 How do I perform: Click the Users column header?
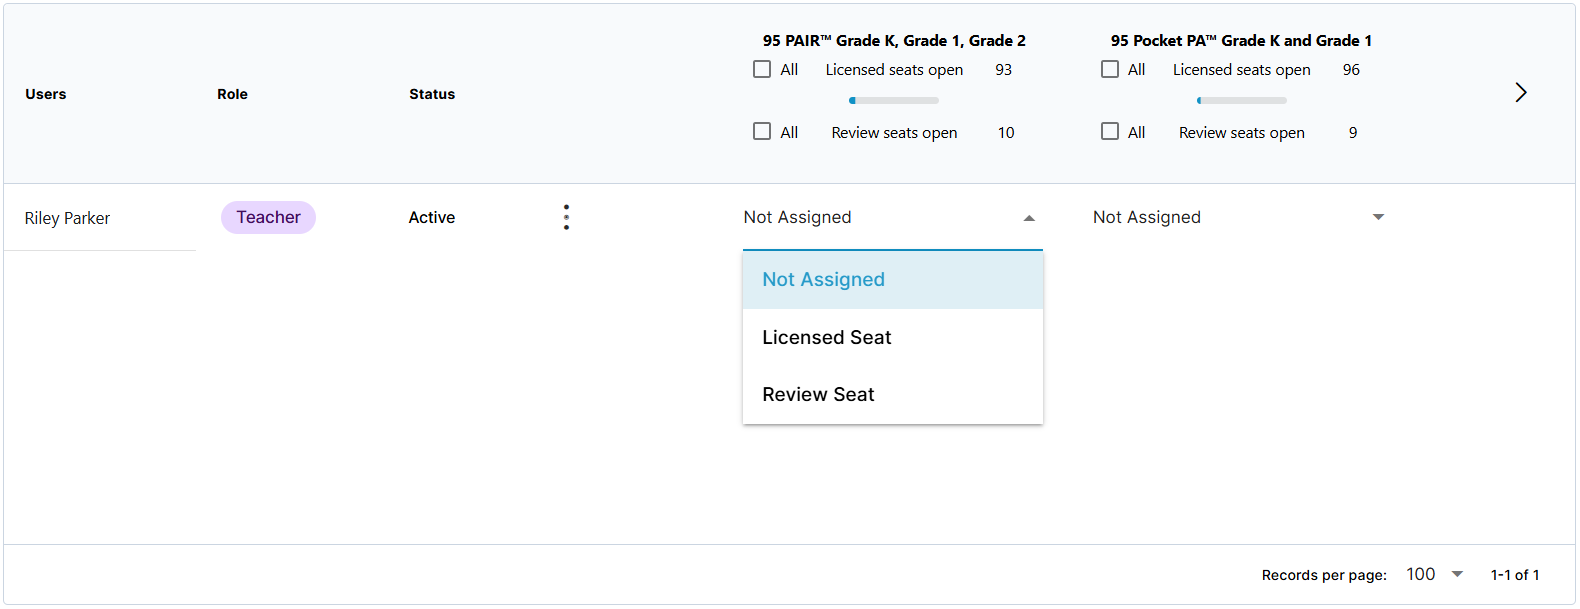46,94
